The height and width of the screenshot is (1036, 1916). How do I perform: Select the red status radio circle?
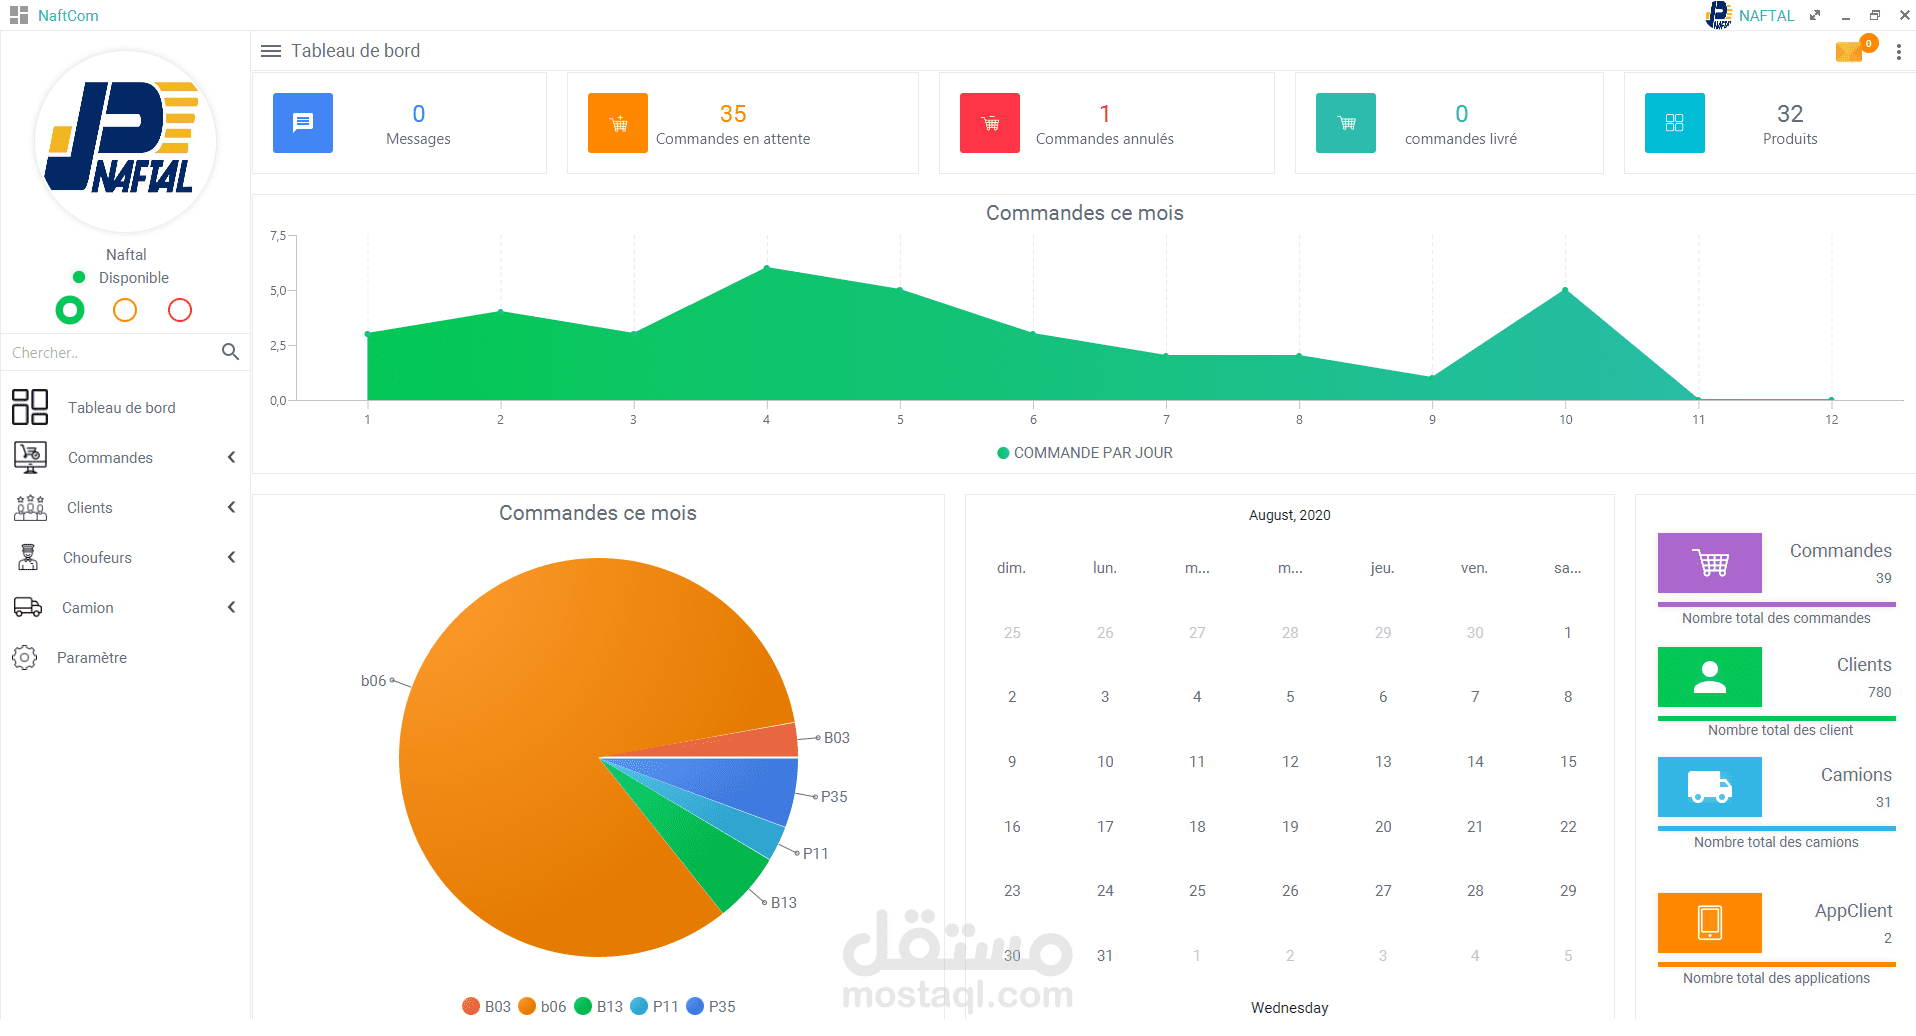click(180, 310)
